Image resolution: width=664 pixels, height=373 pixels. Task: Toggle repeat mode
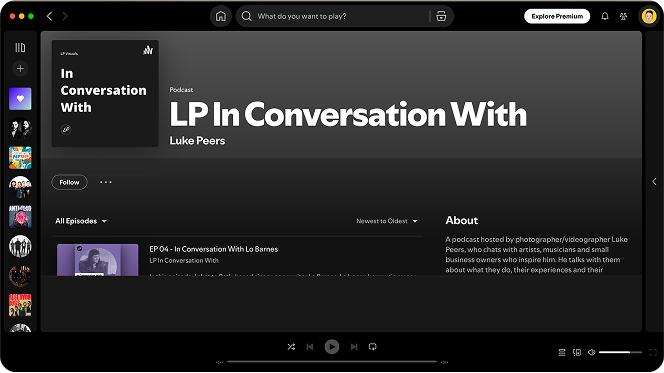(373, 347)
